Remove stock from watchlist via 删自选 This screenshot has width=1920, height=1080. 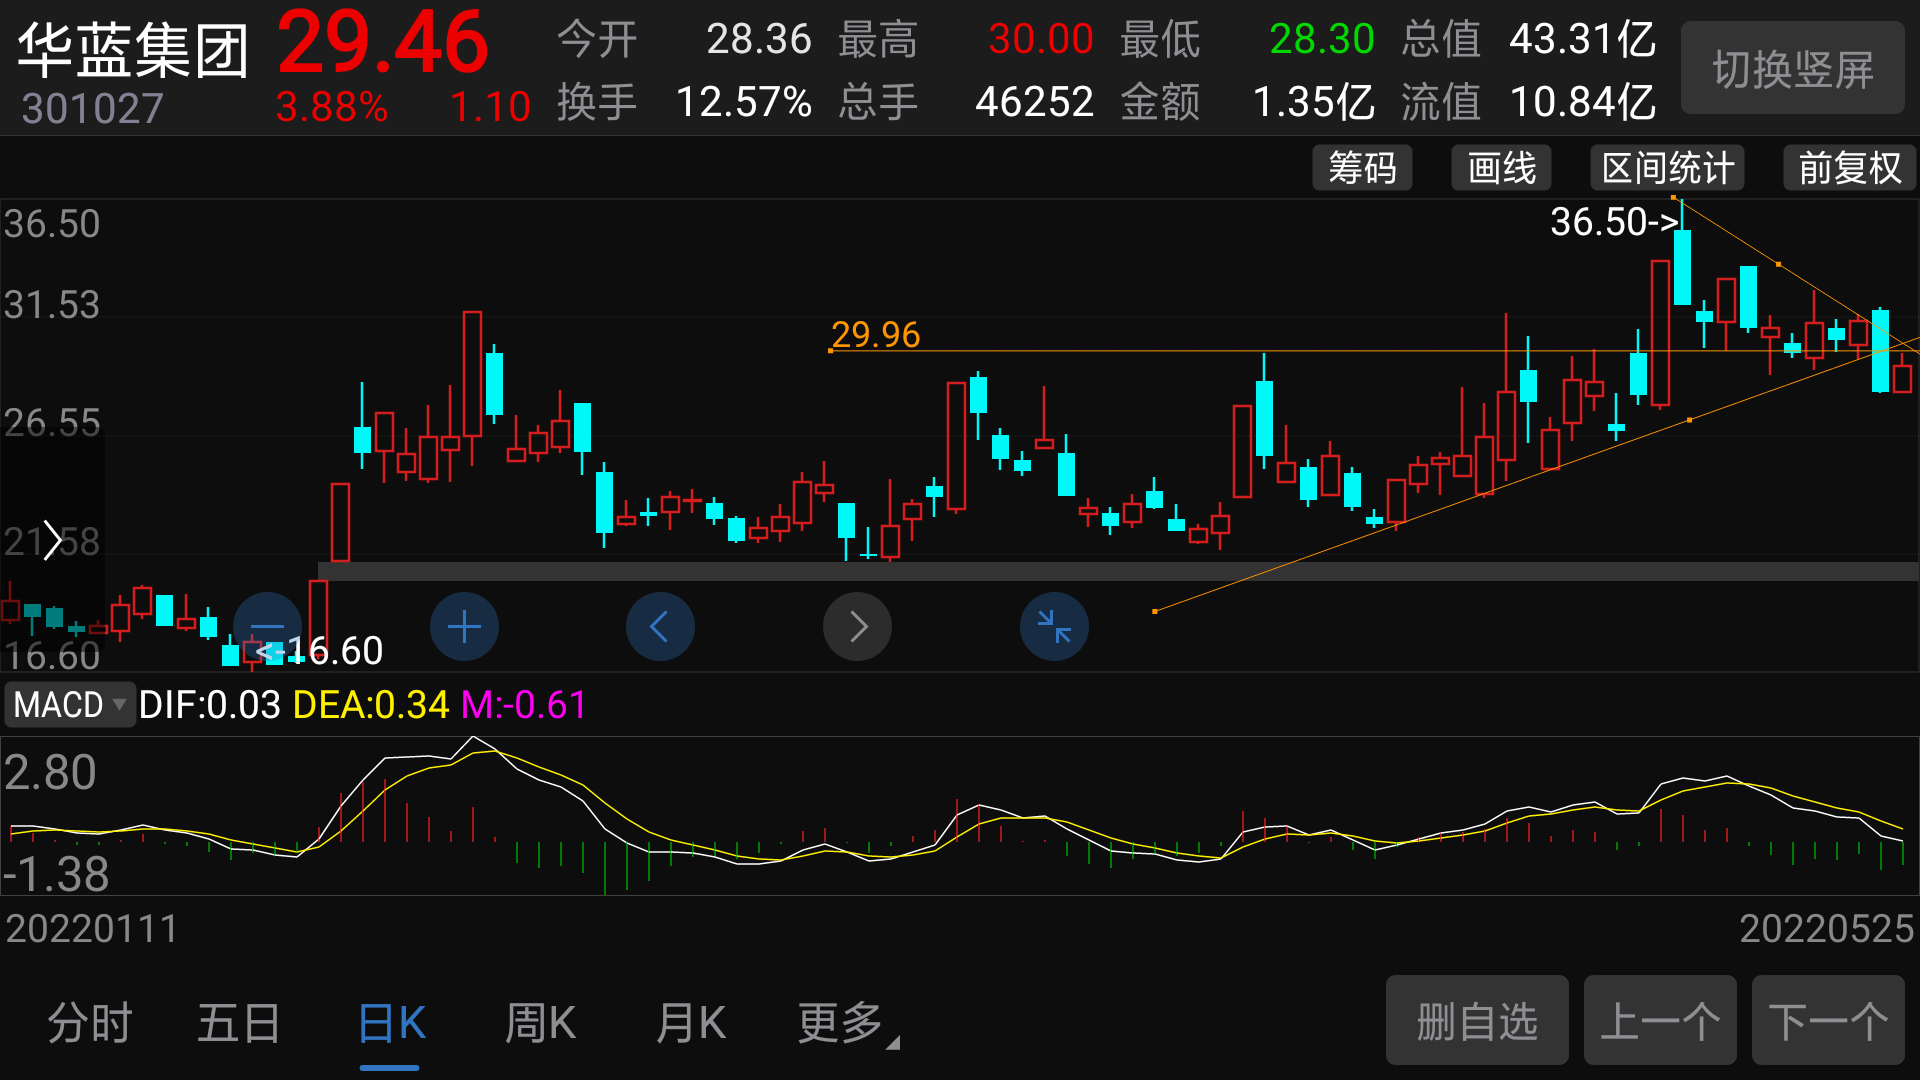[x=1476, y=1020]
